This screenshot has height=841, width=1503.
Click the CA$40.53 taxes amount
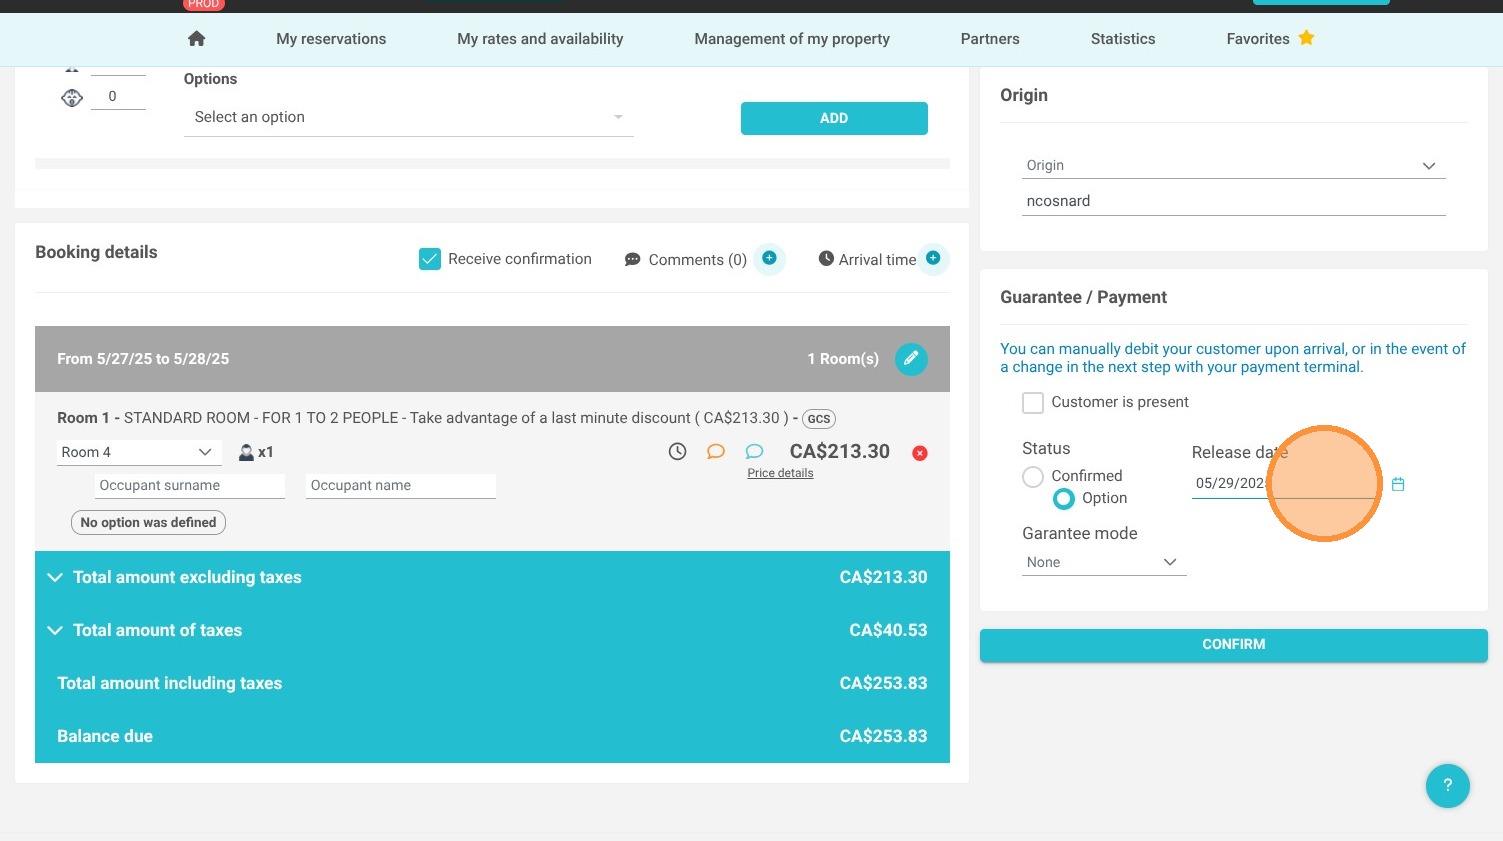click(x=888, y=630)
